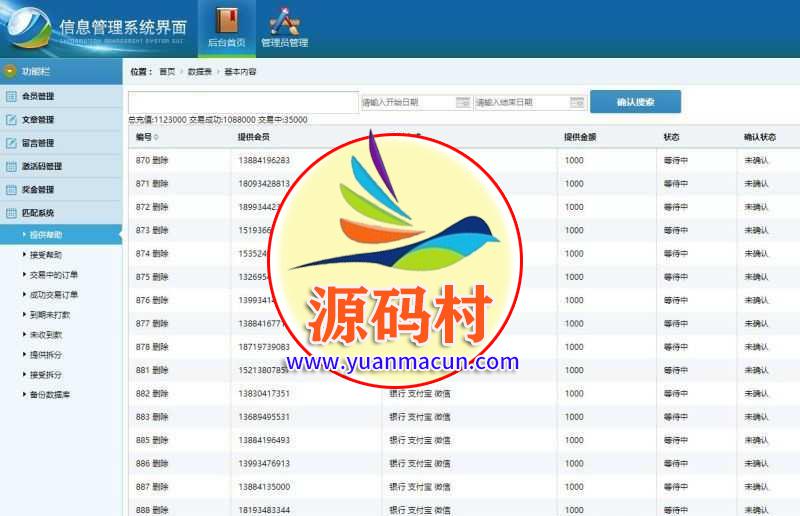Open 交易中的订单 submenu item
The width and height of the screenshot is (800, 516).
click(54, 275)
